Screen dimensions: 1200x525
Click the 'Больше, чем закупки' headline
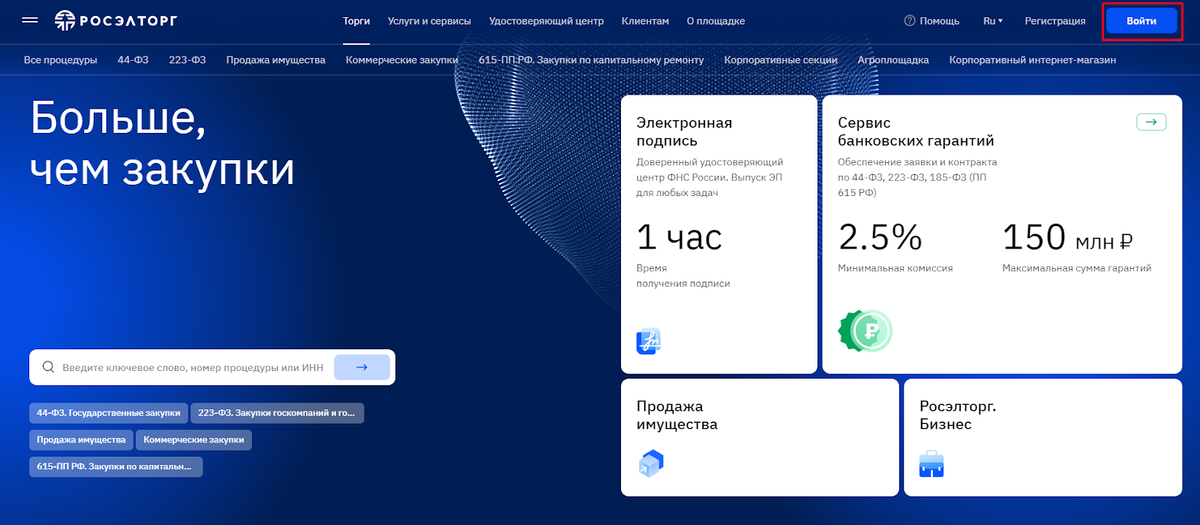tap(163, 144)
